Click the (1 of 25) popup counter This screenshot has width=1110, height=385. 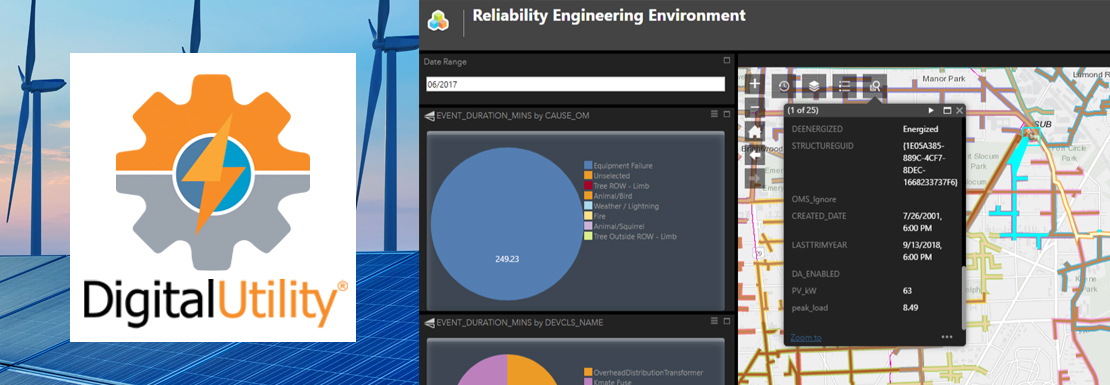point(803,110)
